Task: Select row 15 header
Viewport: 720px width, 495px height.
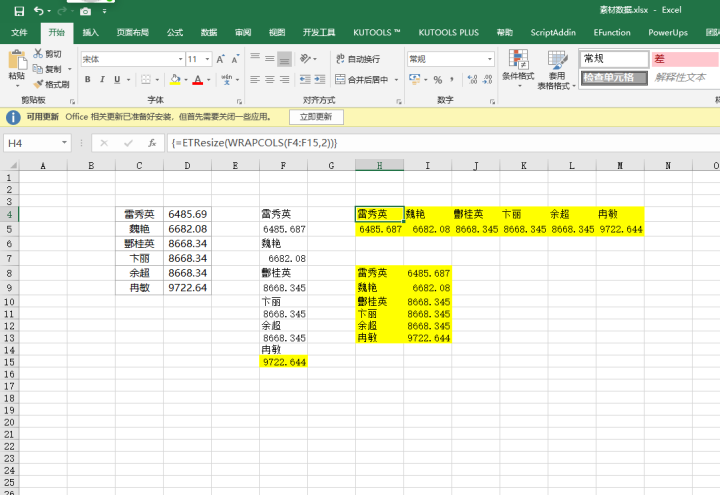Action: [9, 362]
